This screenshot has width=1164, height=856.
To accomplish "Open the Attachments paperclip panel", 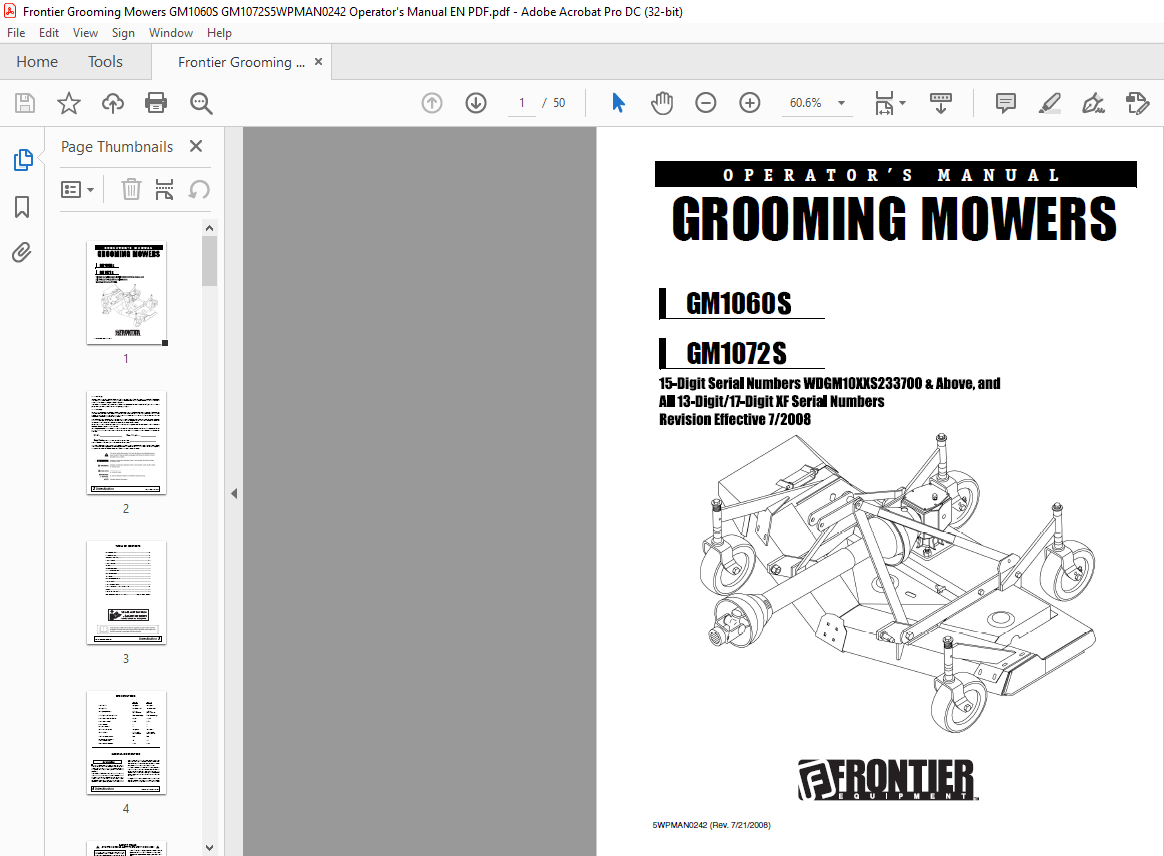I will (22, 253).
